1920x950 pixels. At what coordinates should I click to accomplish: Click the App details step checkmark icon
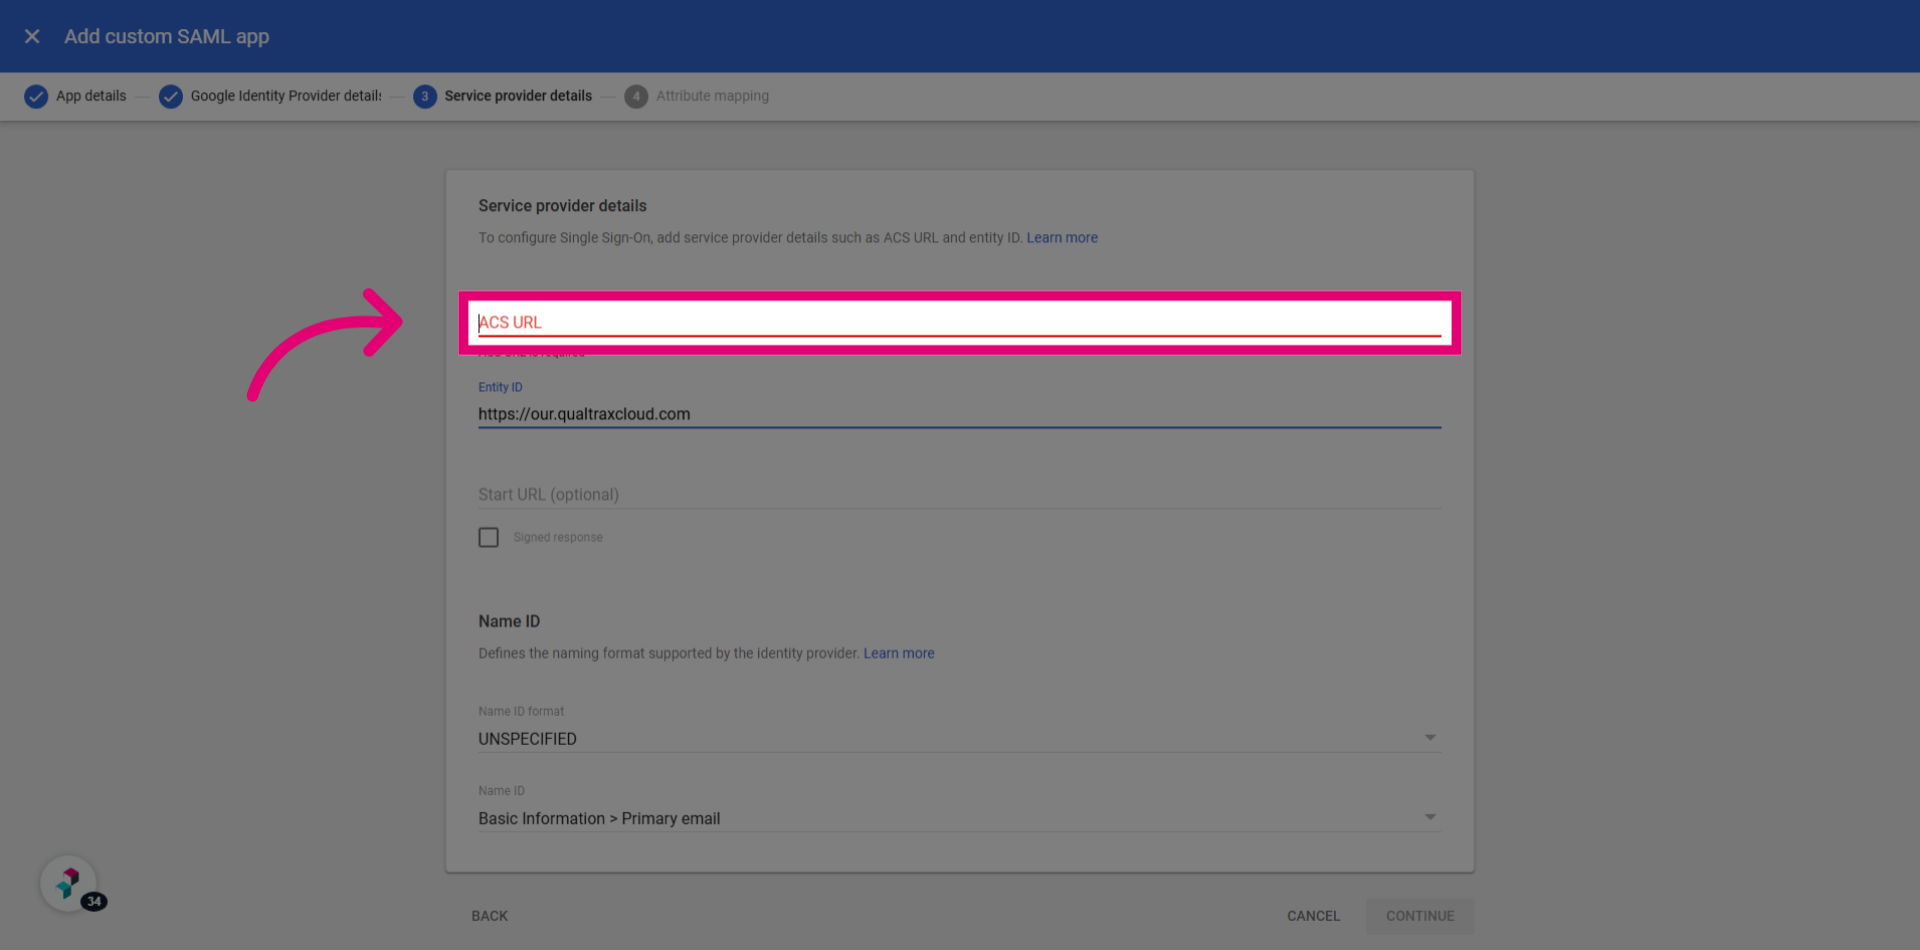(36, 96)
